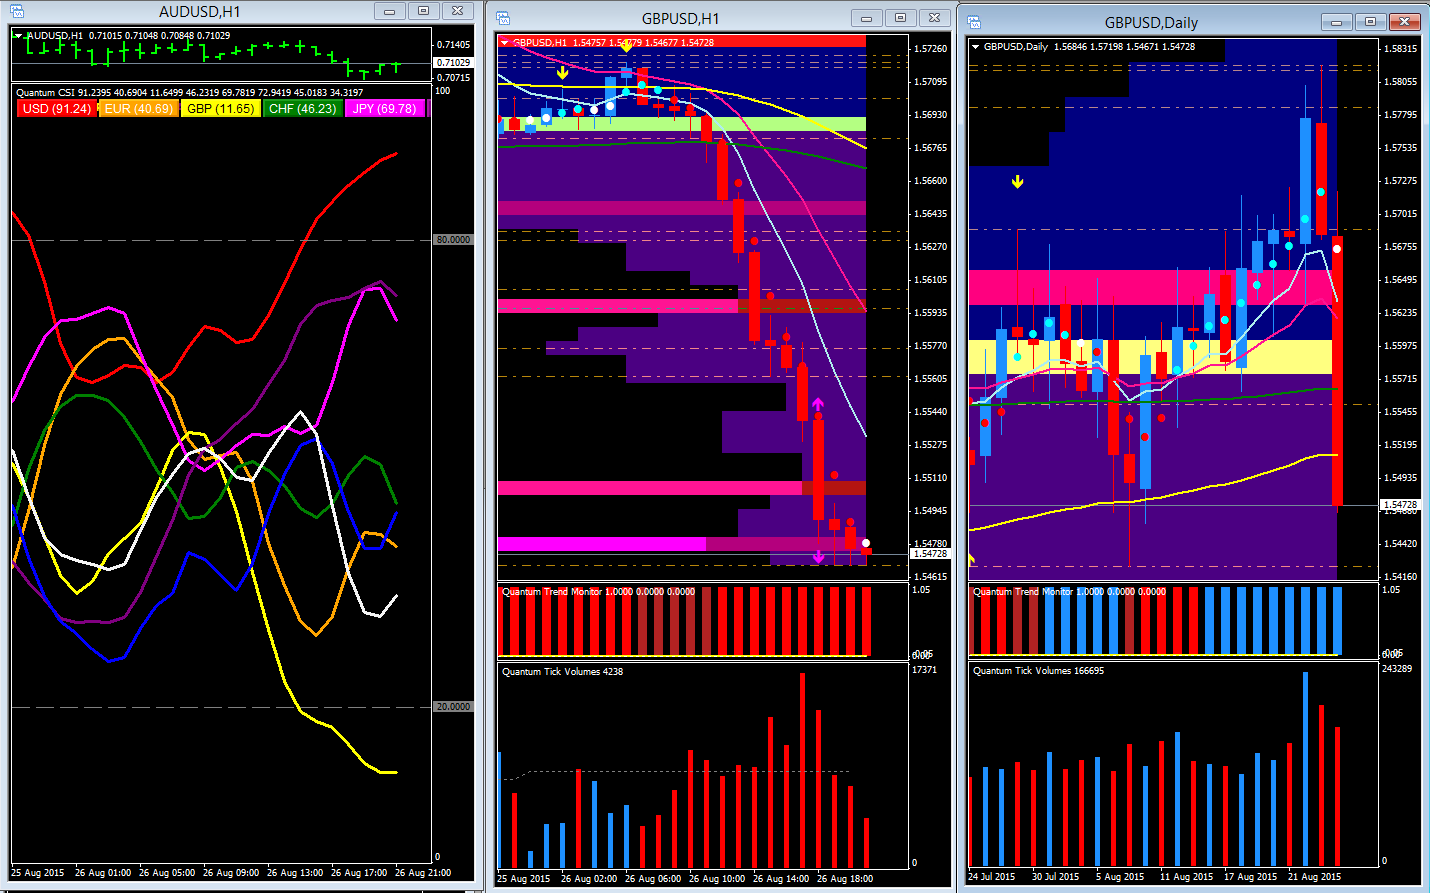Image resolution: width=1430 pixels, height=893 pixels.
Task: Click the magenta up arrow marker on GBPUSD,H1
Action: (x=818, y=404)
